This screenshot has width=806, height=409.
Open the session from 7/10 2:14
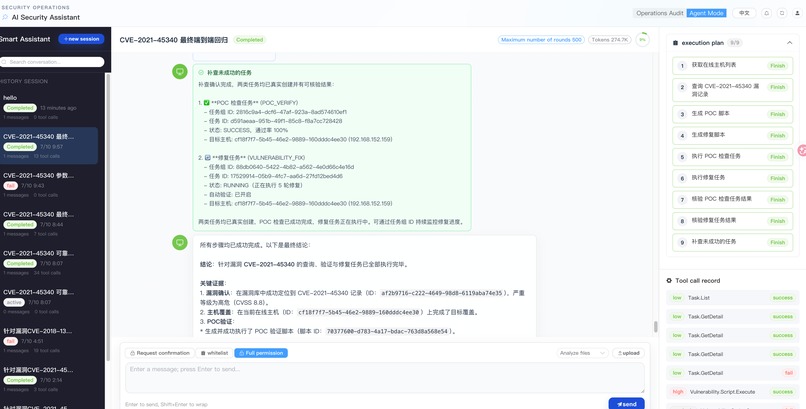pos(49,380)
